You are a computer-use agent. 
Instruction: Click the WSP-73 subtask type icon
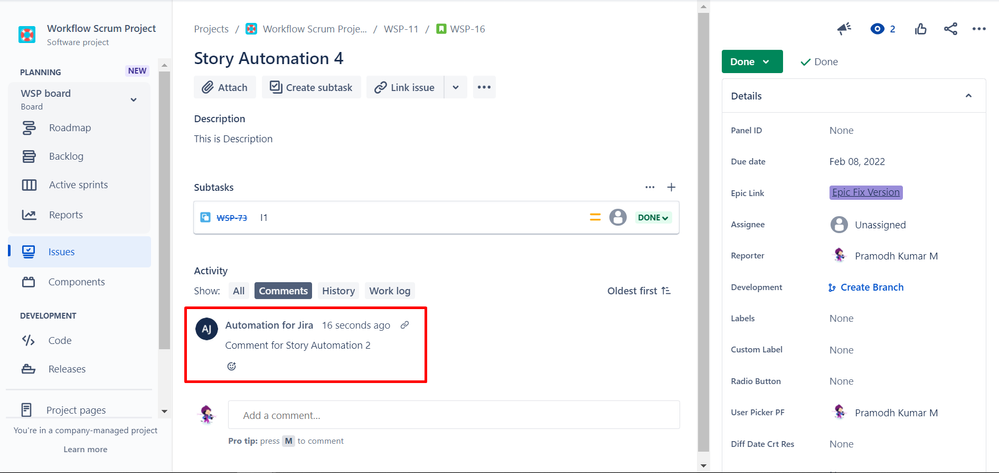pos(205,217)
